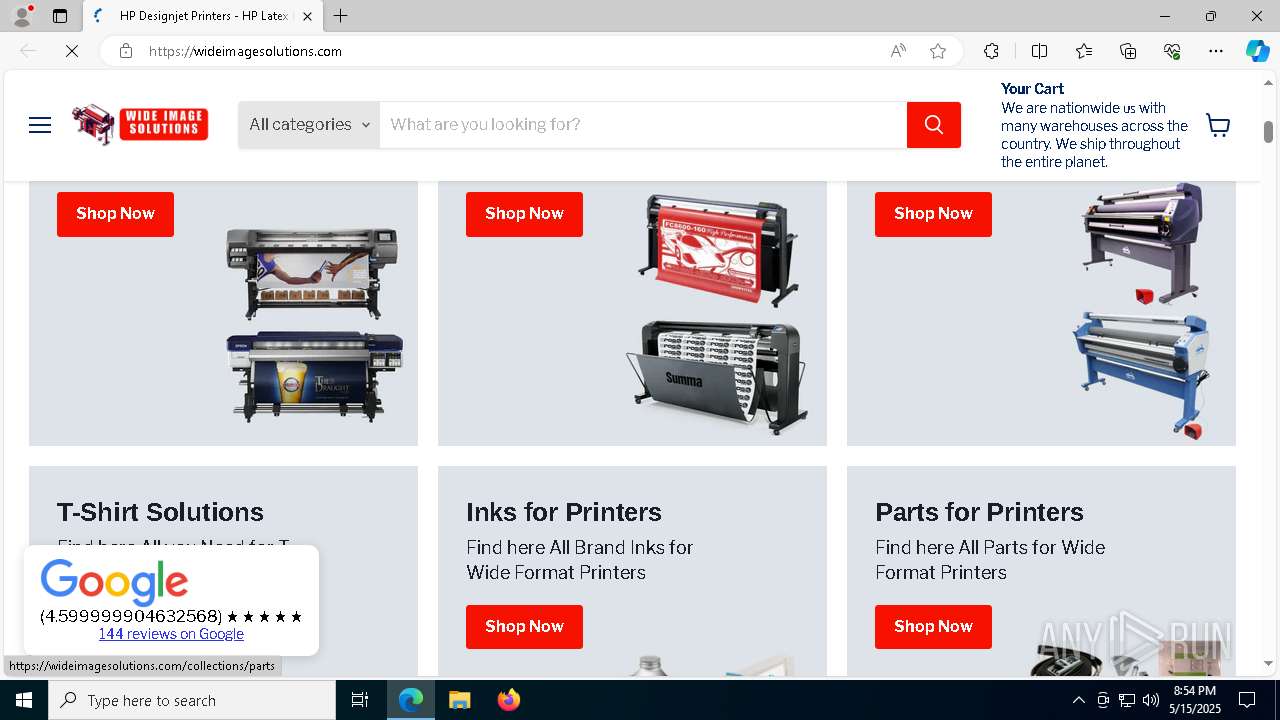Screen dimensions: 1280x720
Task: Open browser Extensions button
Action: [991, 51]
